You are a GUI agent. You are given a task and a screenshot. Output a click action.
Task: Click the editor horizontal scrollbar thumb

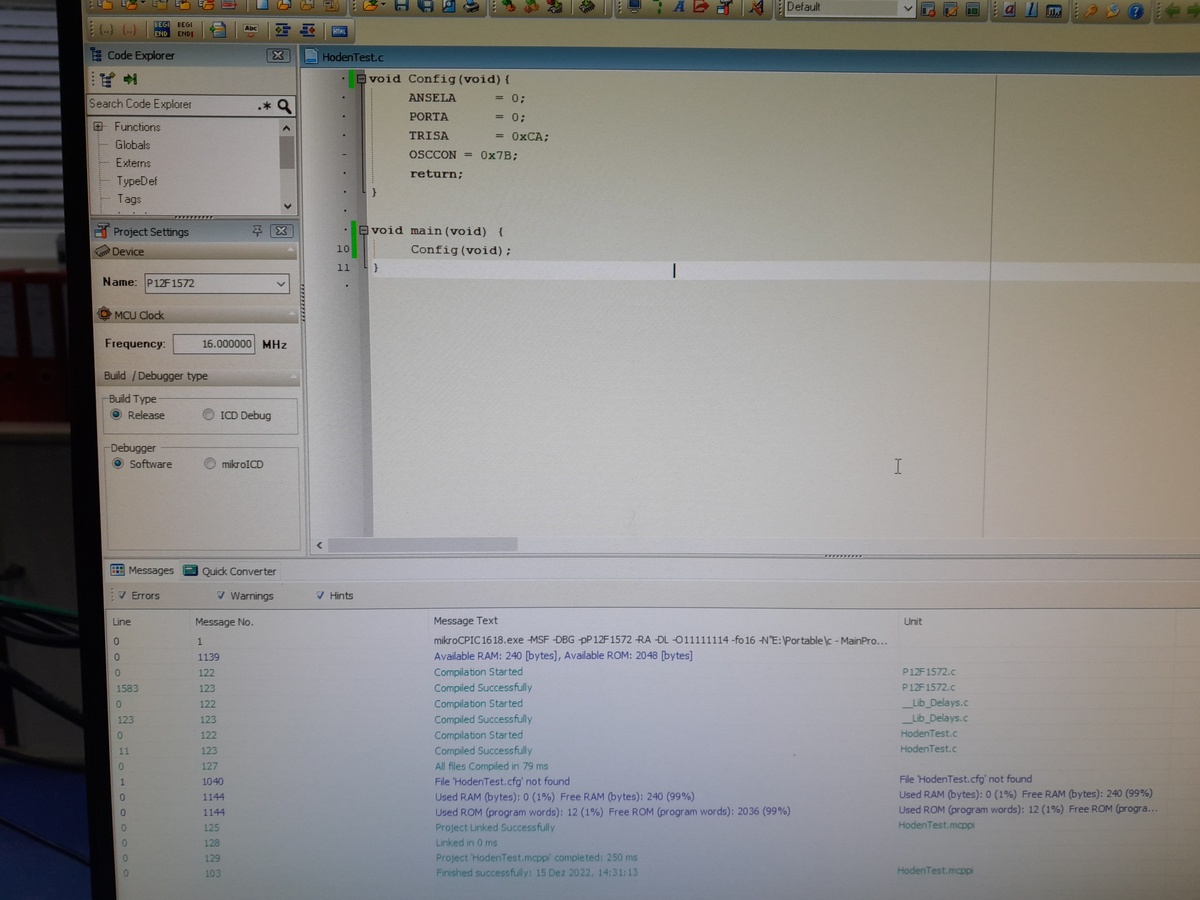click(x=422, y=545)
